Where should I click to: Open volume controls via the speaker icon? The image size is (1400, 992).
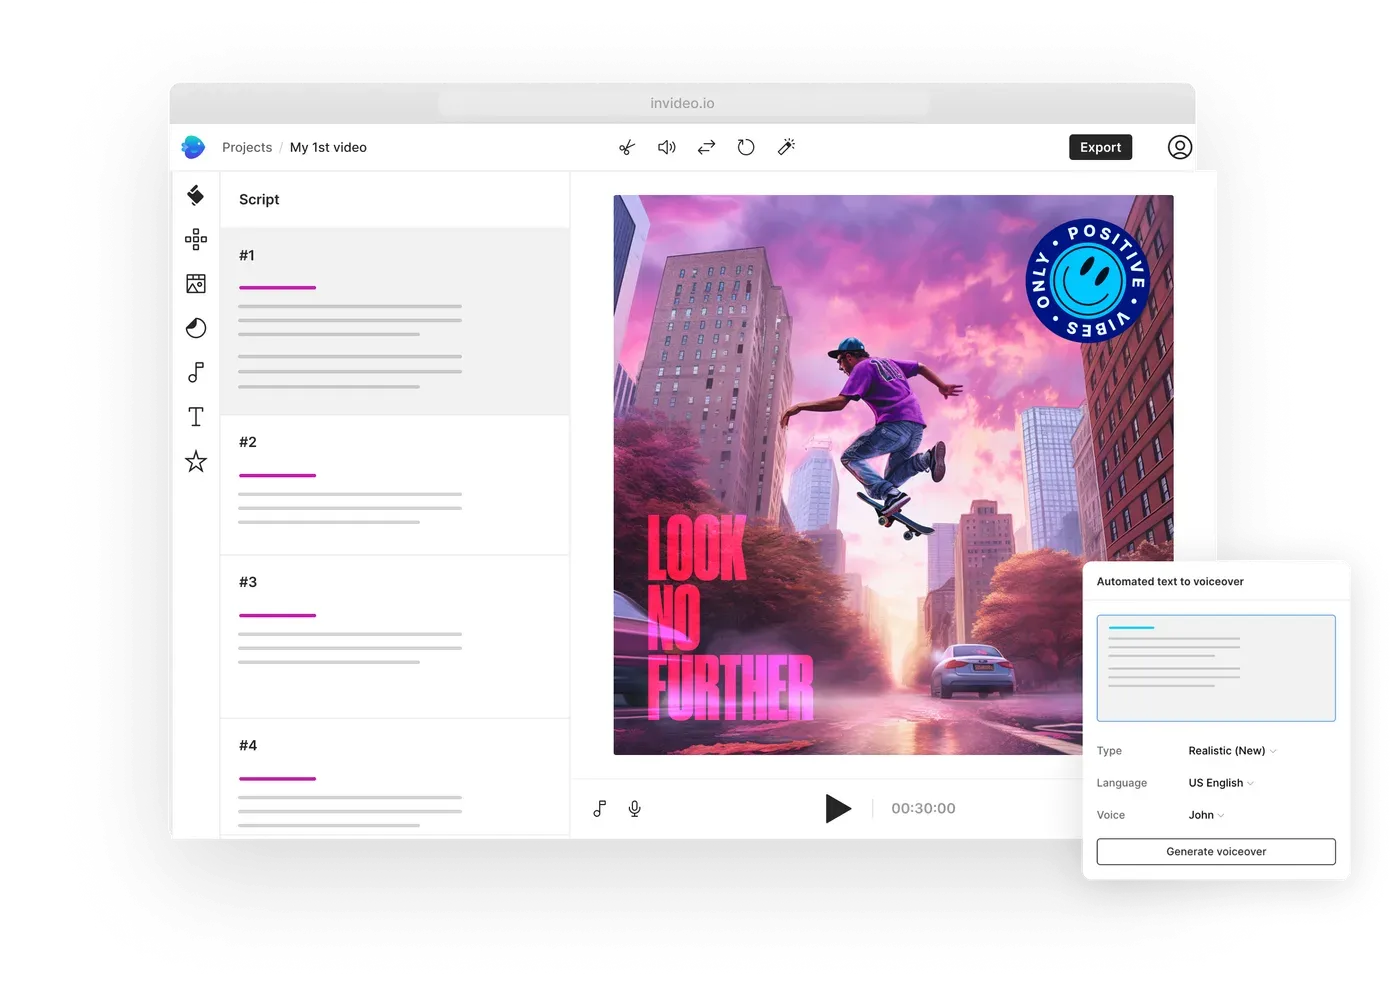coord(666,147)
